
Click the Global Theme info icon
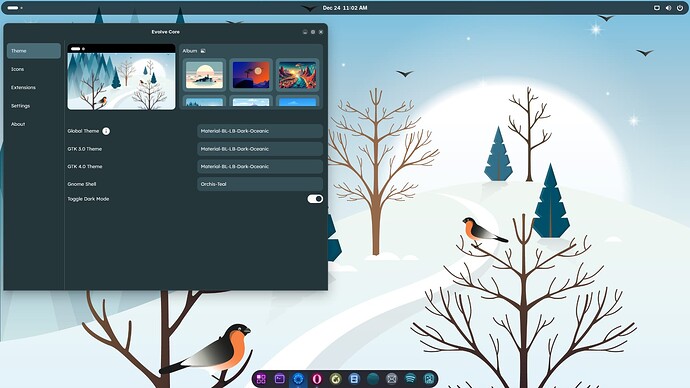pyautogui.click(x=106, y=131)
